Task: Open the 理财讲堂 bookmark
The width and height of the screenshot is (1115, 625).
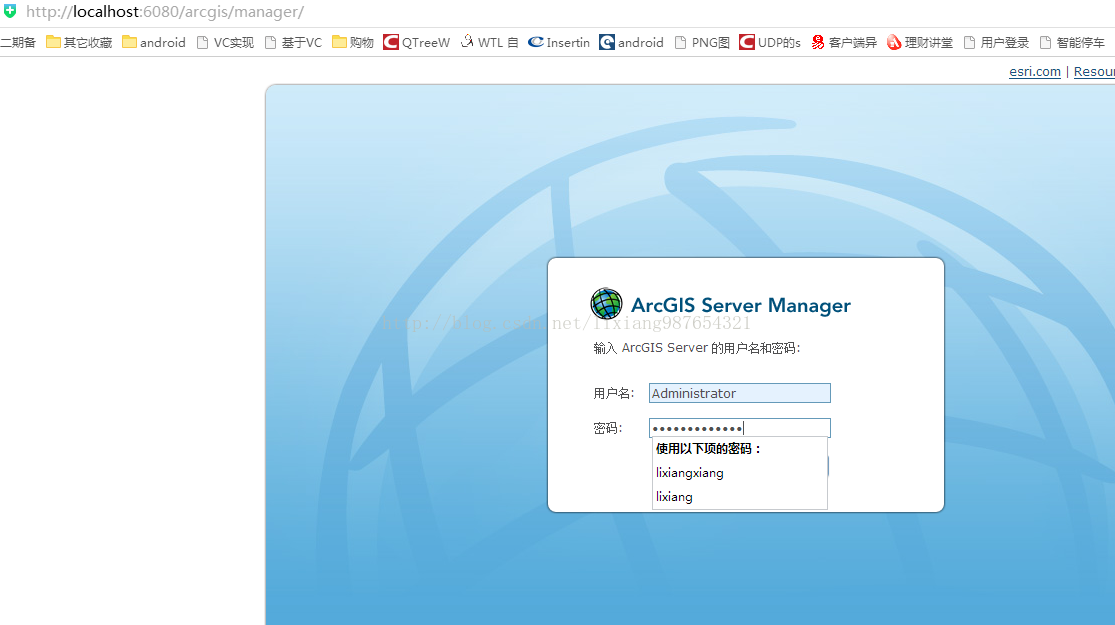Action: (920, 43)
